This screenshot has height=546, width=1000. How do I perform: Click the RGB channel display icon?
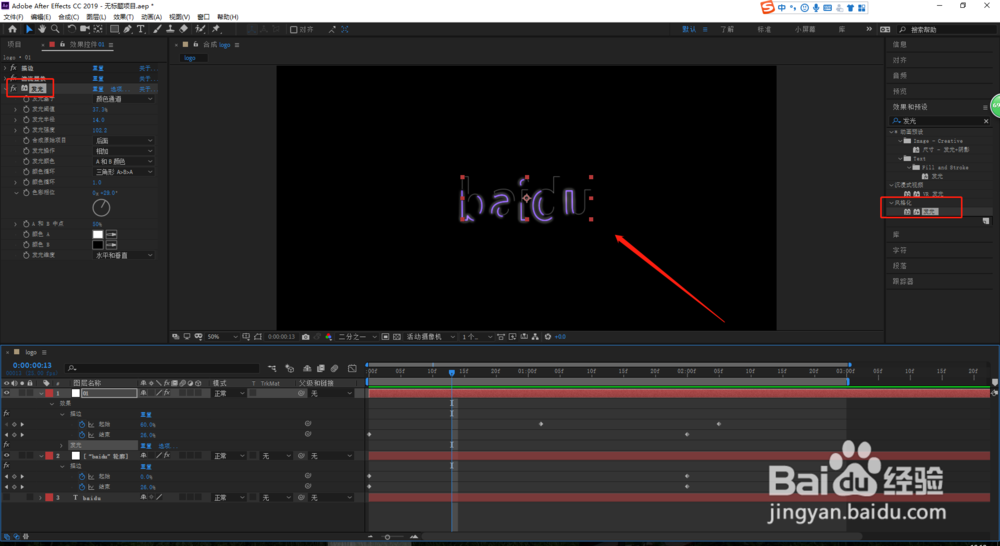pyautogui.click(x=328, y=337)
